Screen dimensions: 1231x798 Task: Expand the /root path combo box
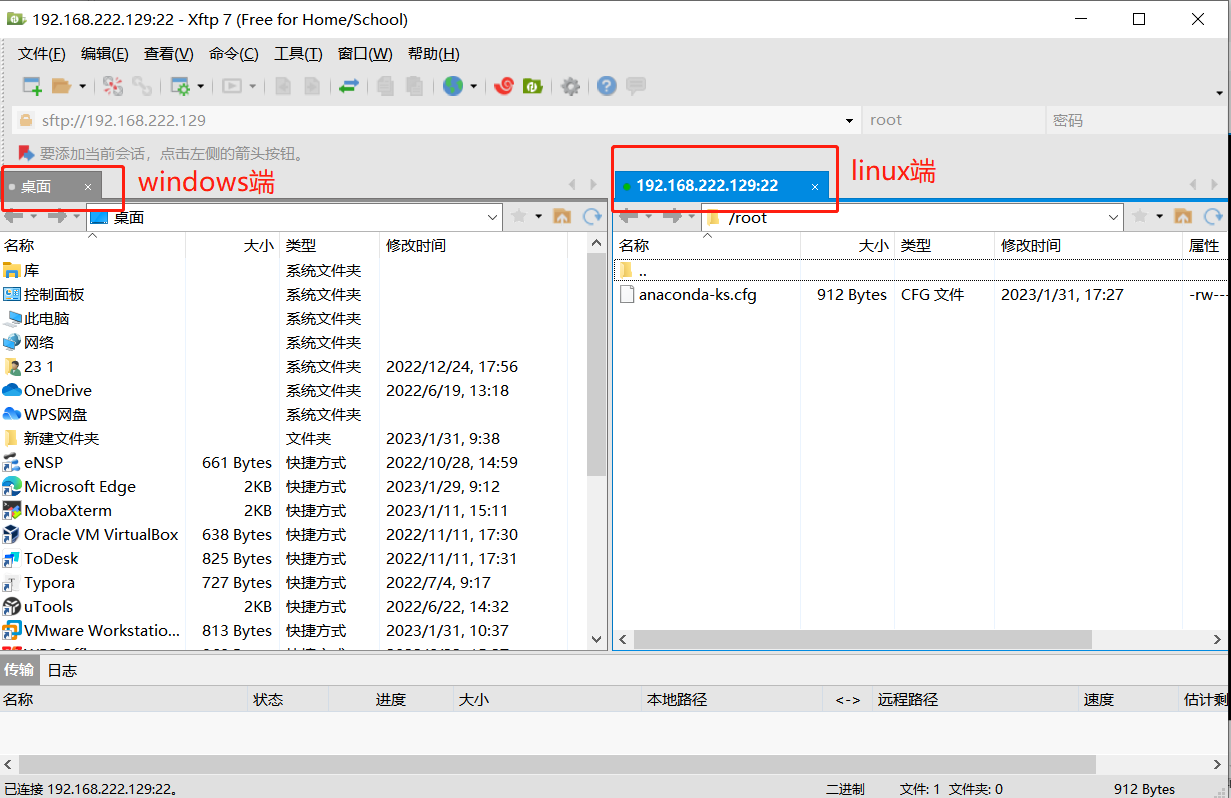[x=1114, y=217]
